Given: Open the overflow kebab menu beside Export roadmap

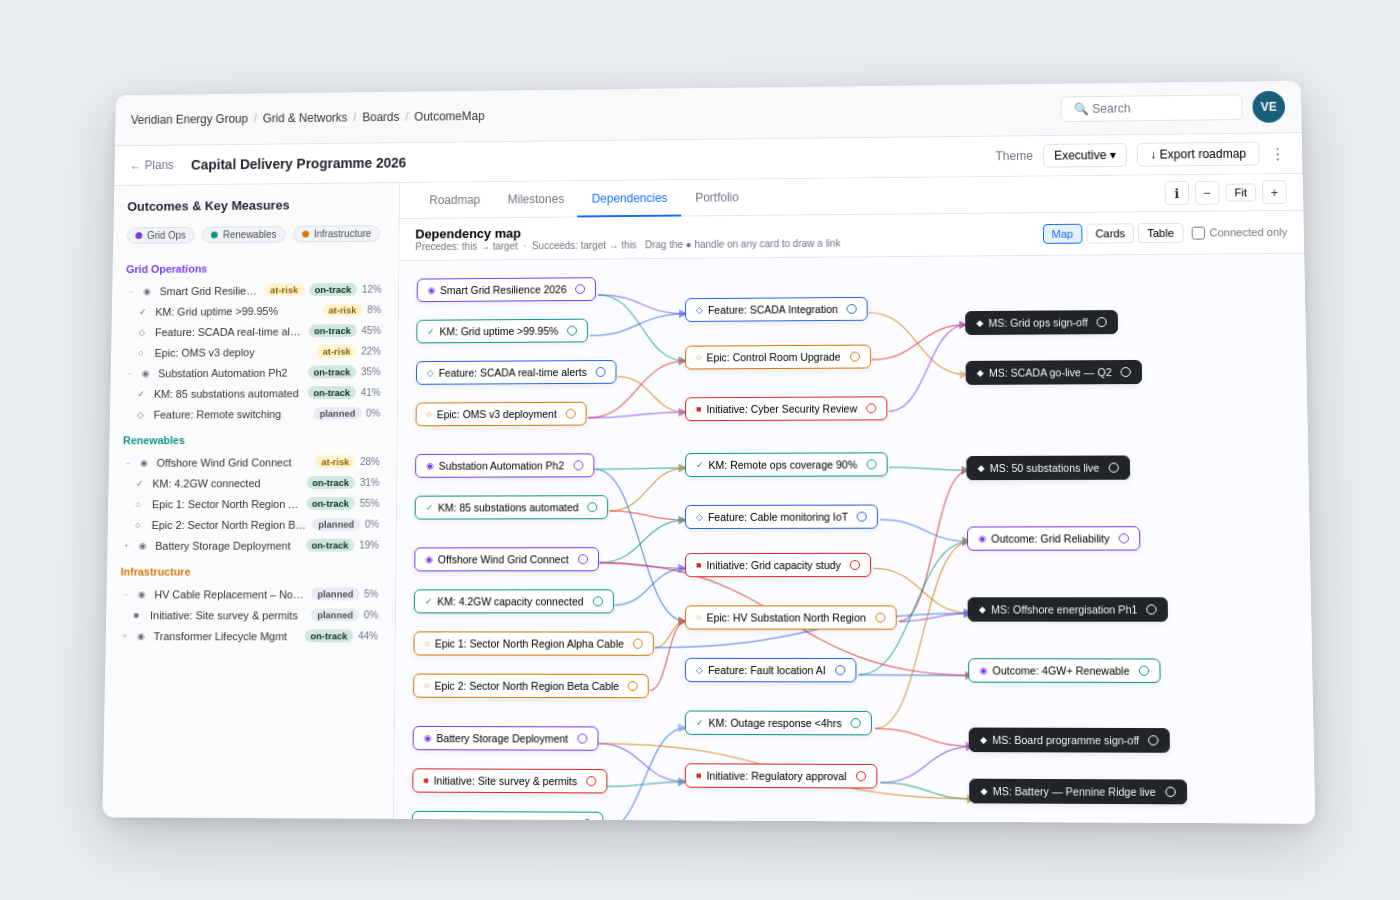Looking at the screenshot, I should tap(1277, 153).
